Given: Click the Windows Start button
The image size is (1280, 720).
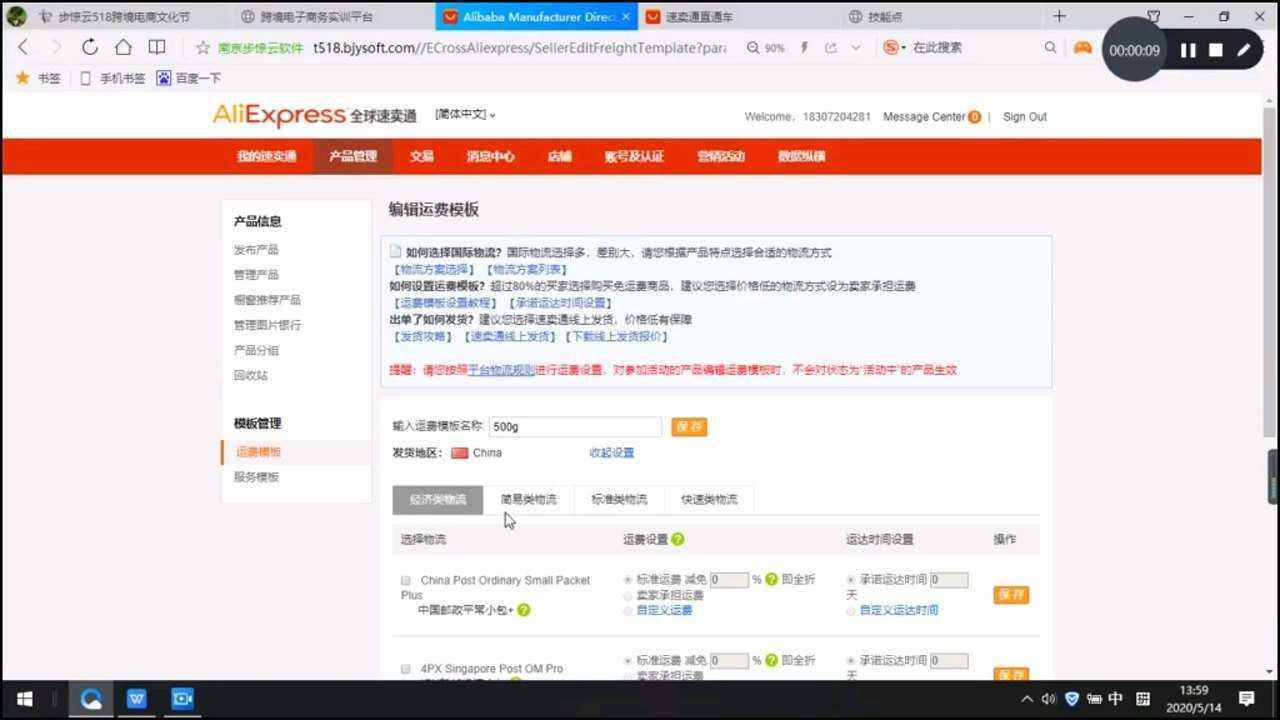Looking at the screenshot, I should click(24, 698).
